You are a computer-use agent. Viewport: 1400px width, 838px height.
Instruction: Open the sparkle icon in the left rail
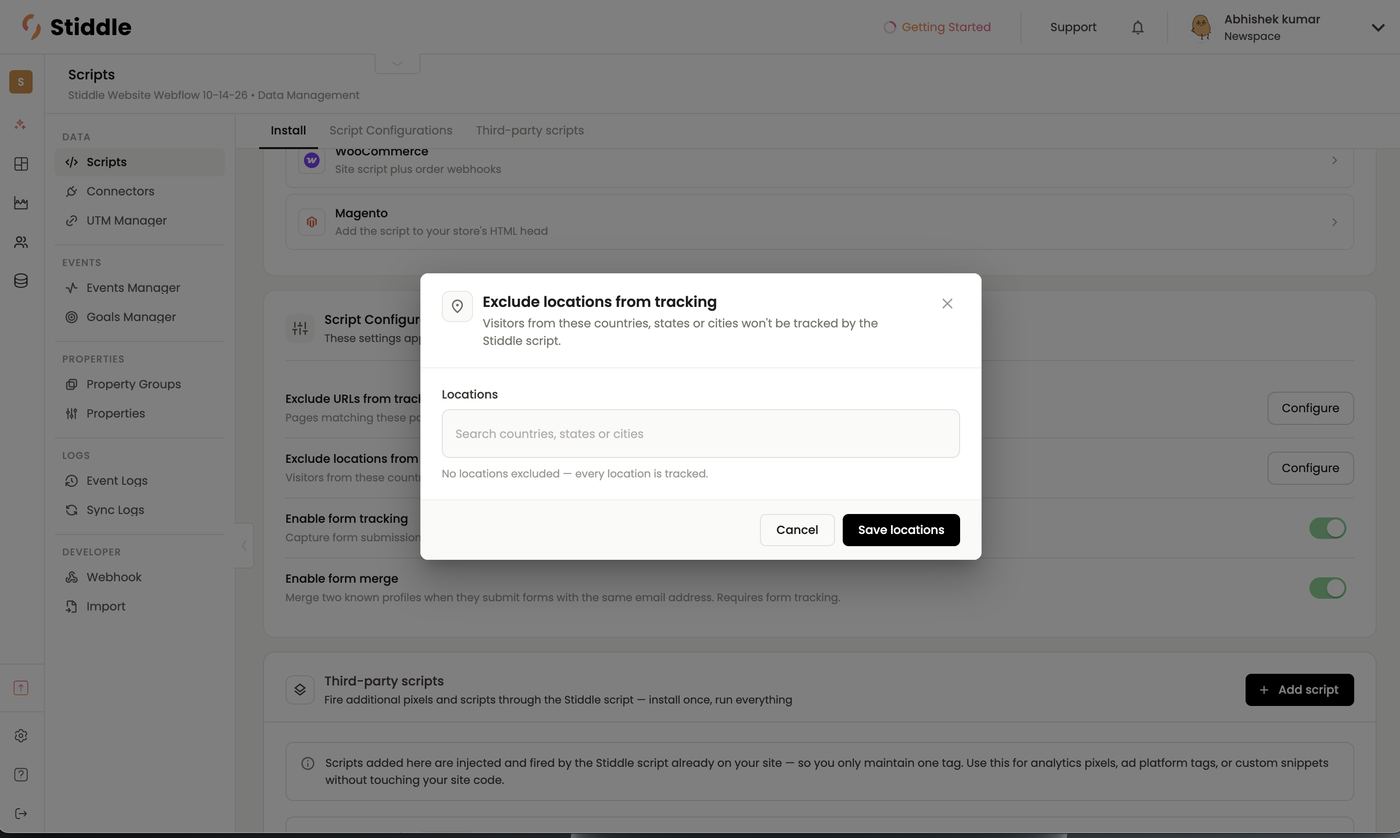tap(21, 124)
